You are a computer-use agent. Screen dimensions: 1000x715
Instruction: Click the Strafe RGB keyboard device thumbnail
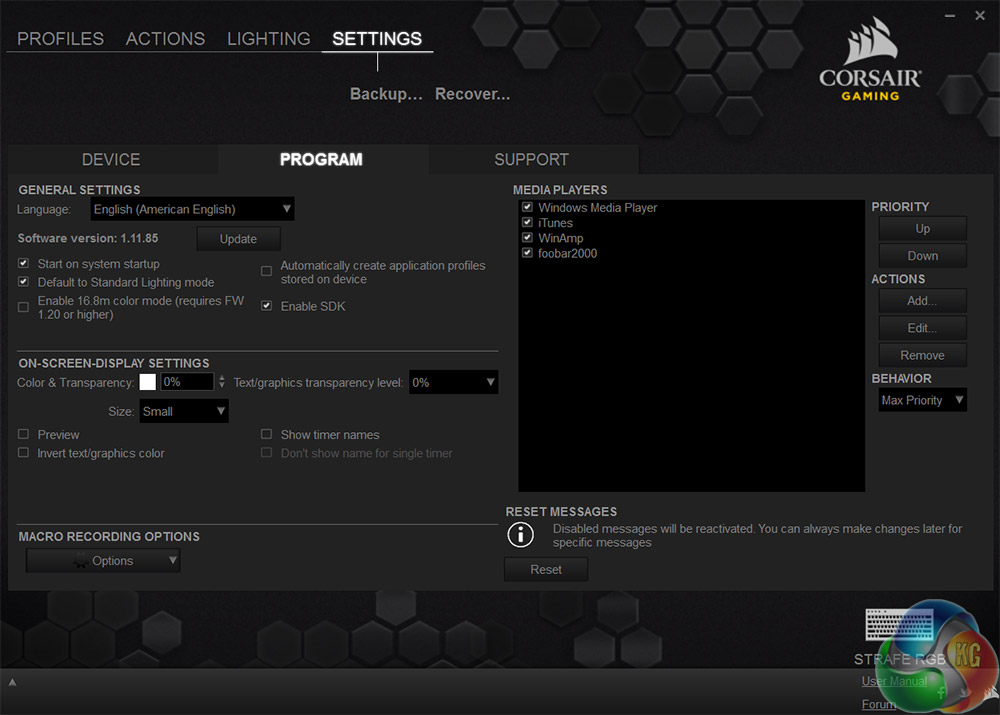coord(899,624)
